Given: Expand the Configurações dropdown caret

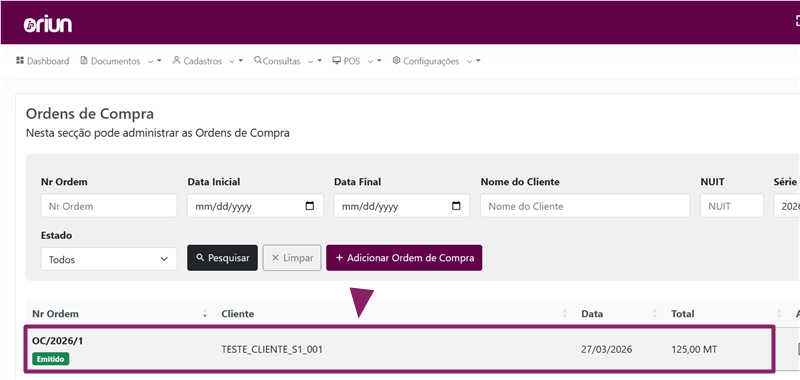Looking at the screenshot, I should pos(478,61).
